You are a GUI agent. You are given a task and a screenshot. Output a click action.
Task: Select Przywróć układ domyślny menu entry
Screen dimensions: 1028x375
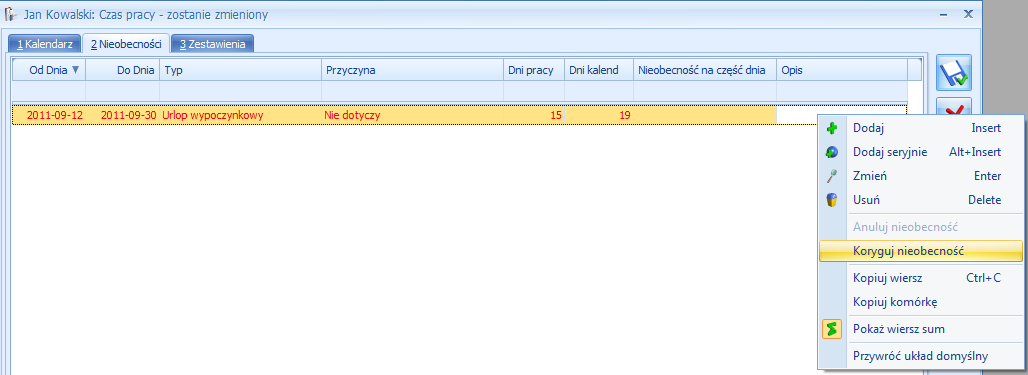coord(920,357)
